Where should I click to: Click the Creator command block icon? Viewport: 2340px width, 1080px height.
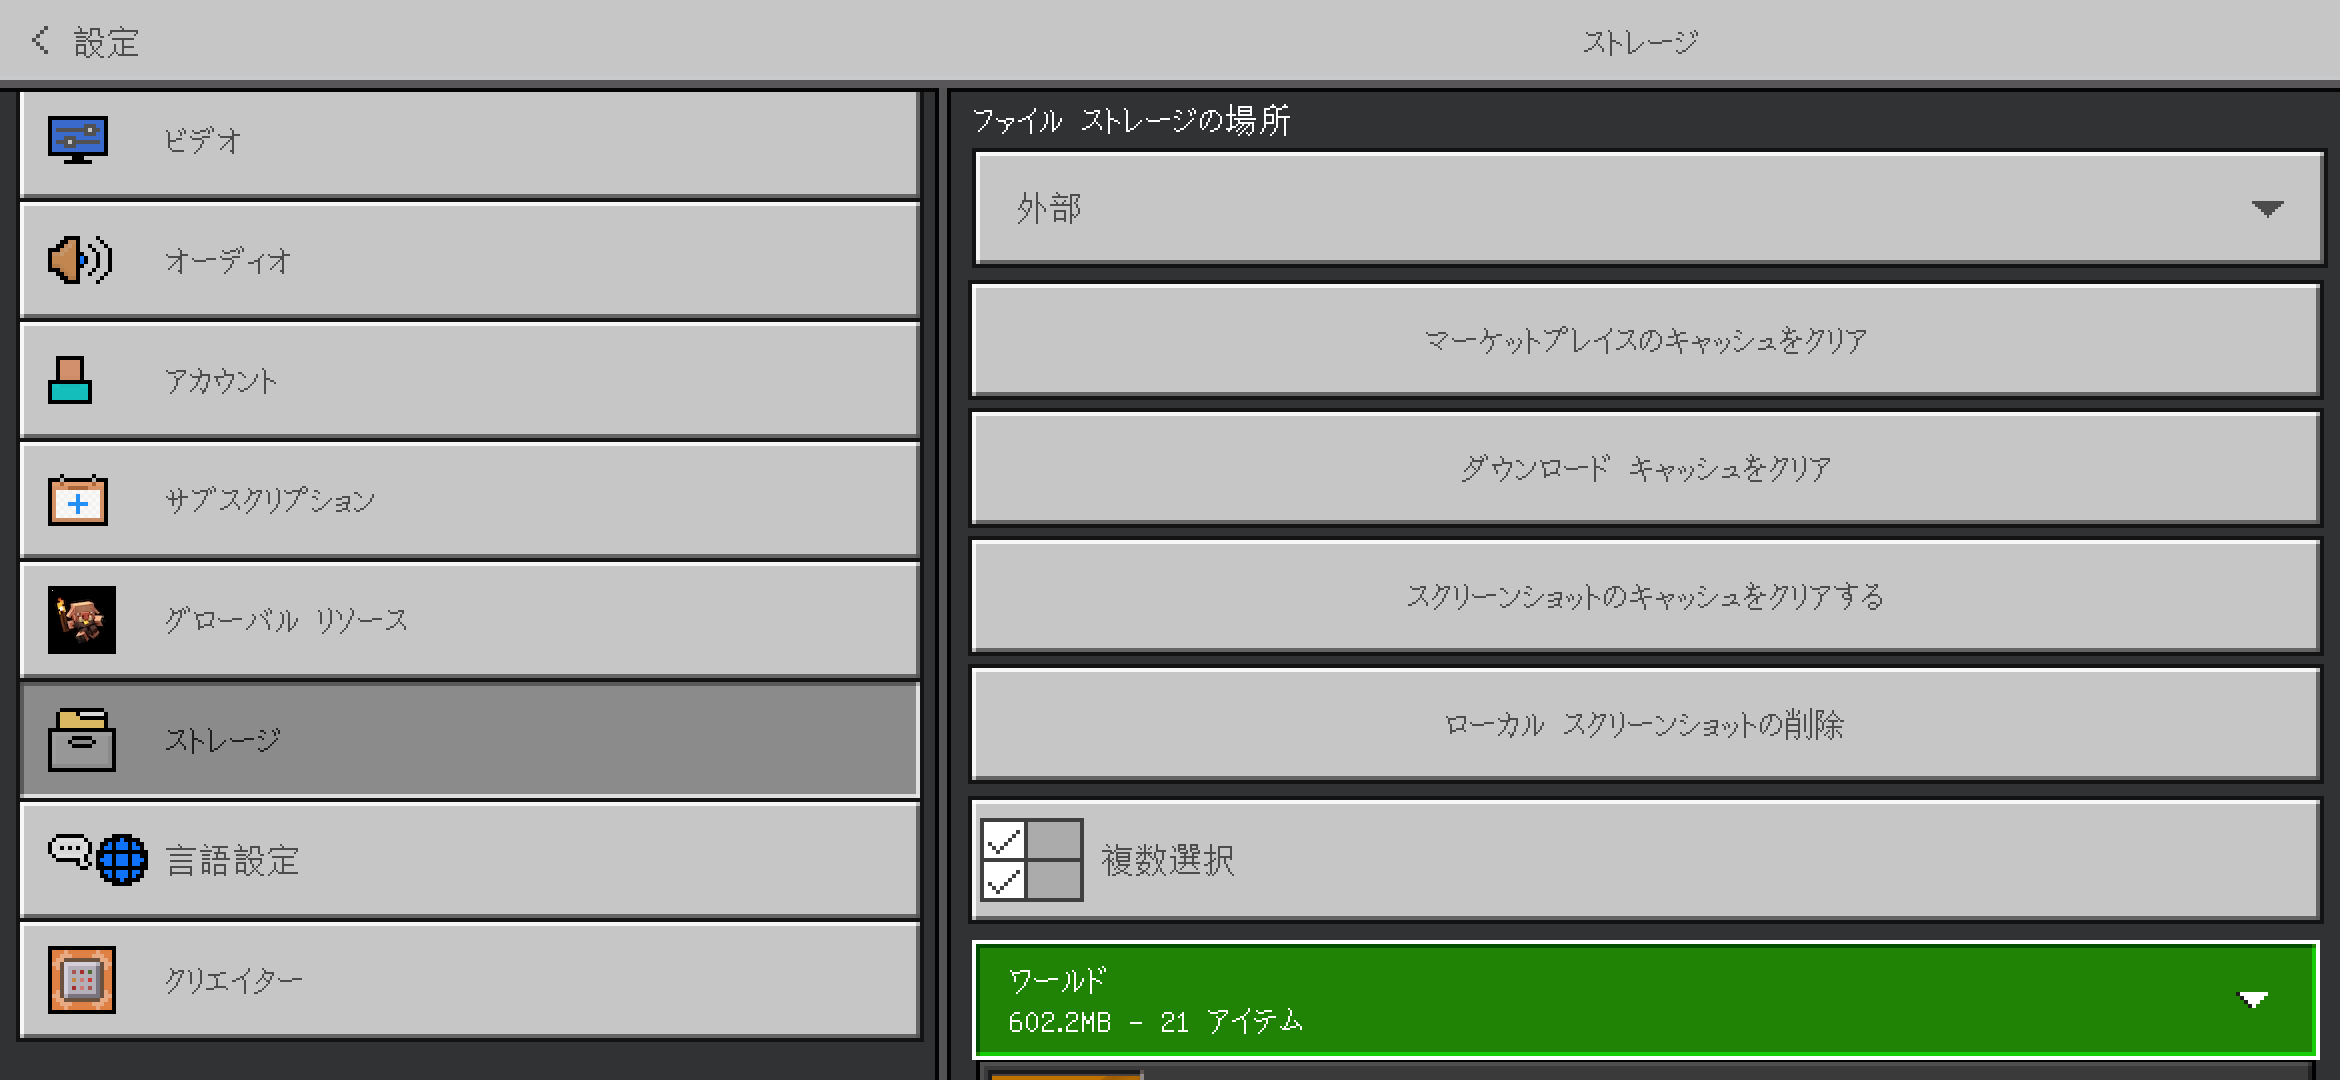click(x=82, y=980)
